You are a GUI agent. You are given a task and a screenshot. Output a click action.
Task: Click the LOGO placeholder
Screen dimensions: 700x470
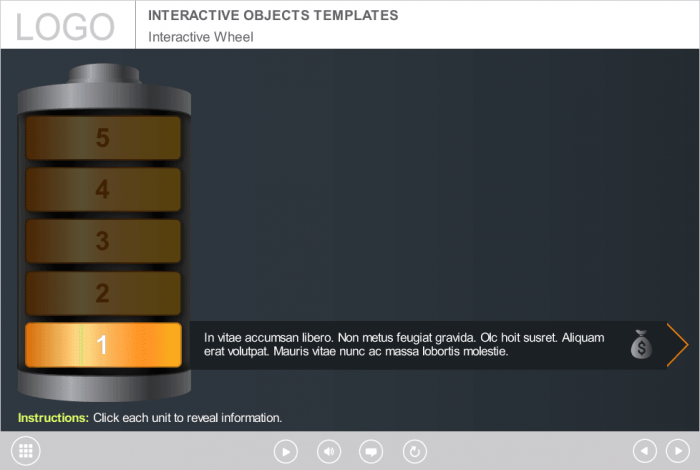tap(66, 26)
